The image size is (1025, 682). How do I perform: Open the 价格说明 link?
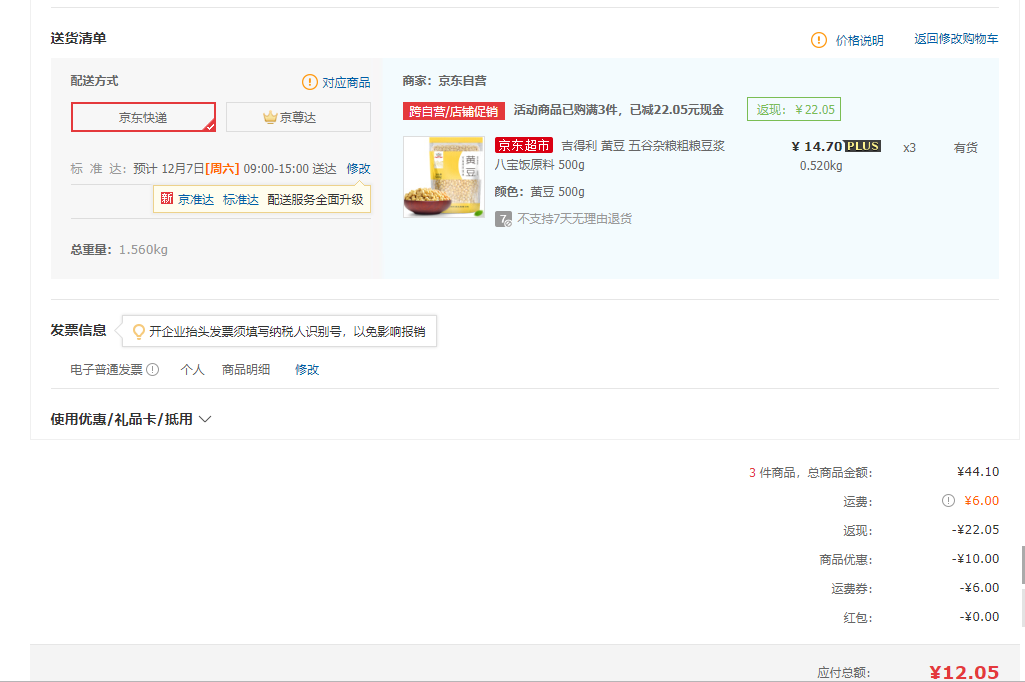(x=860, y=41)
